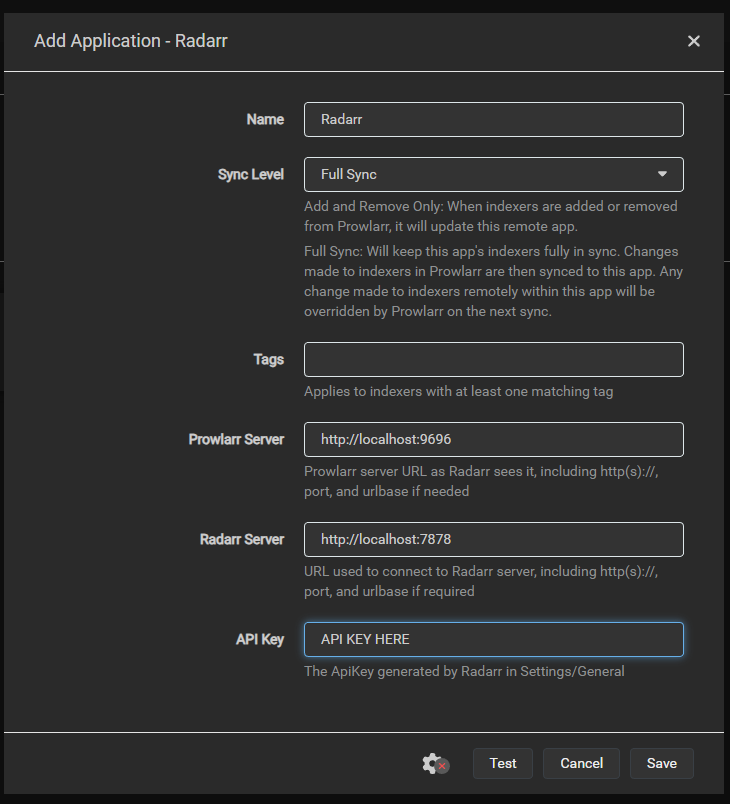Screen dimensions: 730x804
Task: Click the Name field containing Radarr
Action: tap(493, 119)
